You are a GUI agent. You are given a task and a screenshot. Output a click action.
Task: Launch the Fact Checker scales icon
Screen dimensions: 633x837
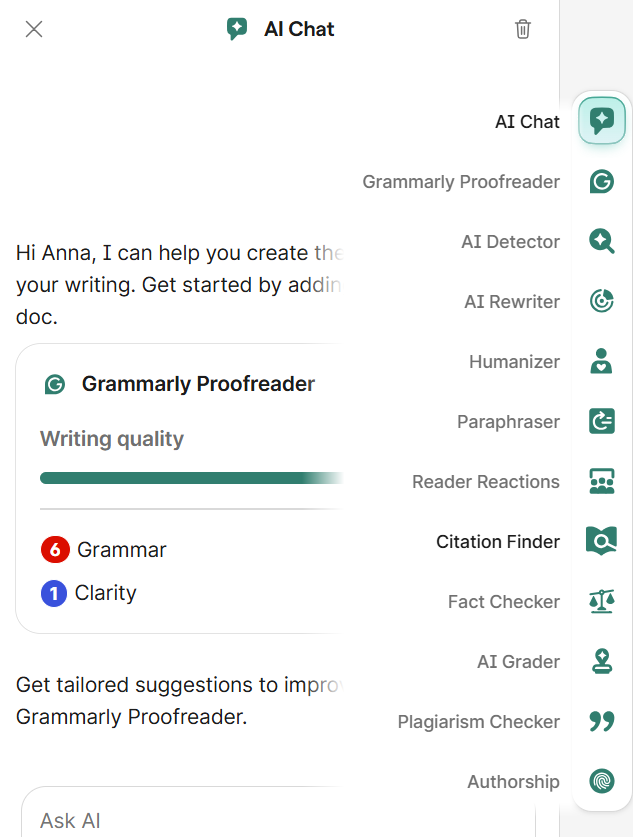point(601,602)
